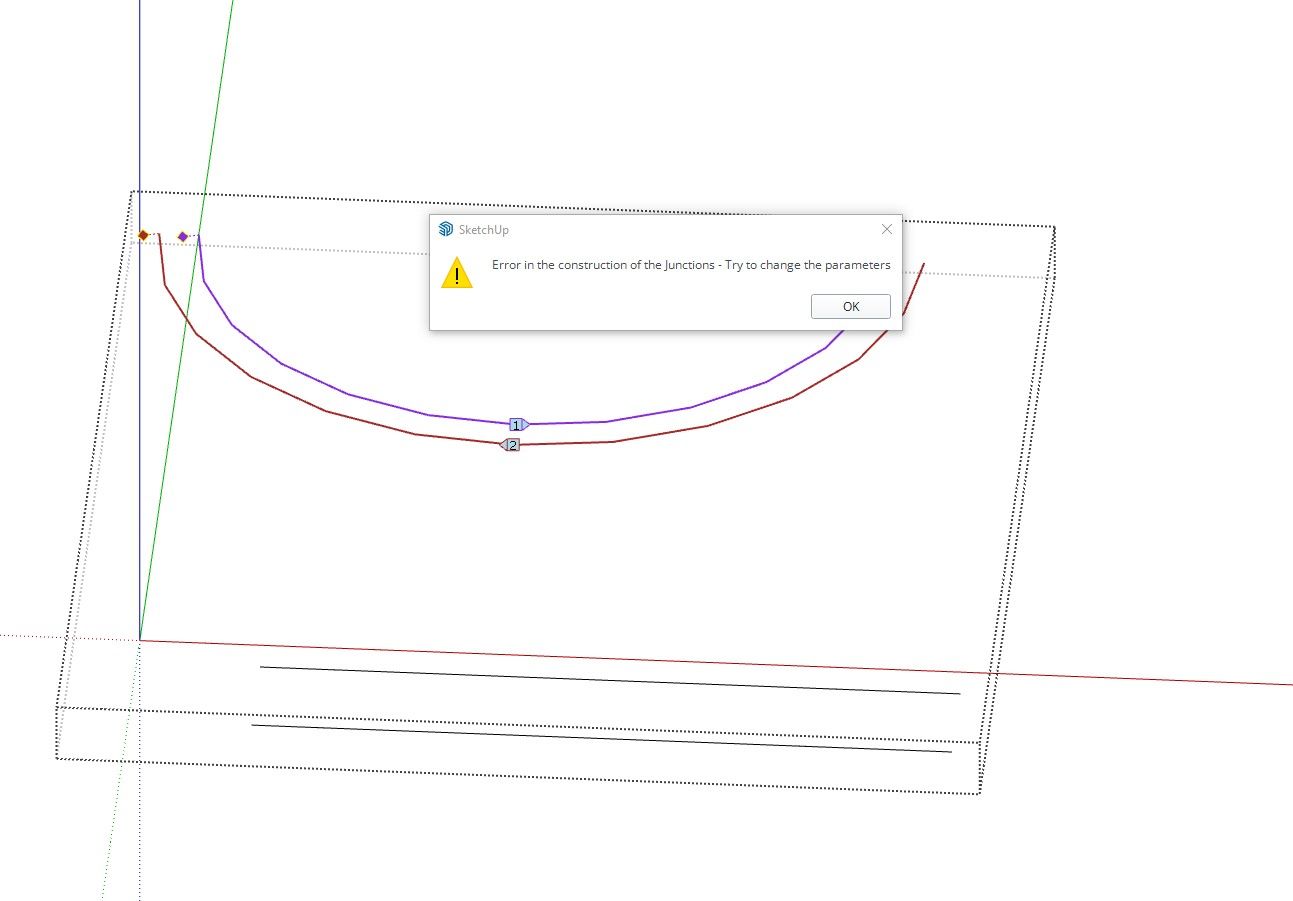This screenshot has height=901, width=1293.
Task: Click the axes origin point
Action: click(140, 640)
